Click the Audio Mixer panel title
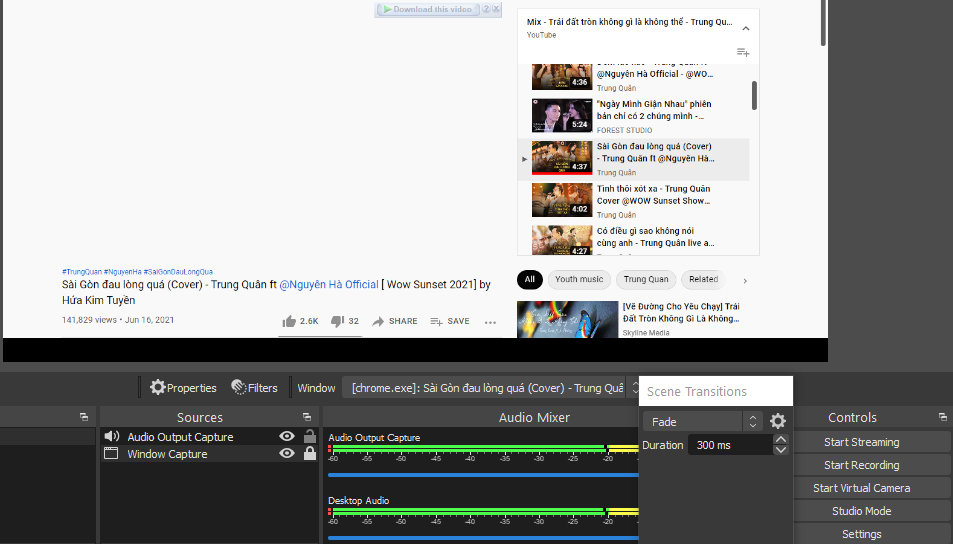 534,418
